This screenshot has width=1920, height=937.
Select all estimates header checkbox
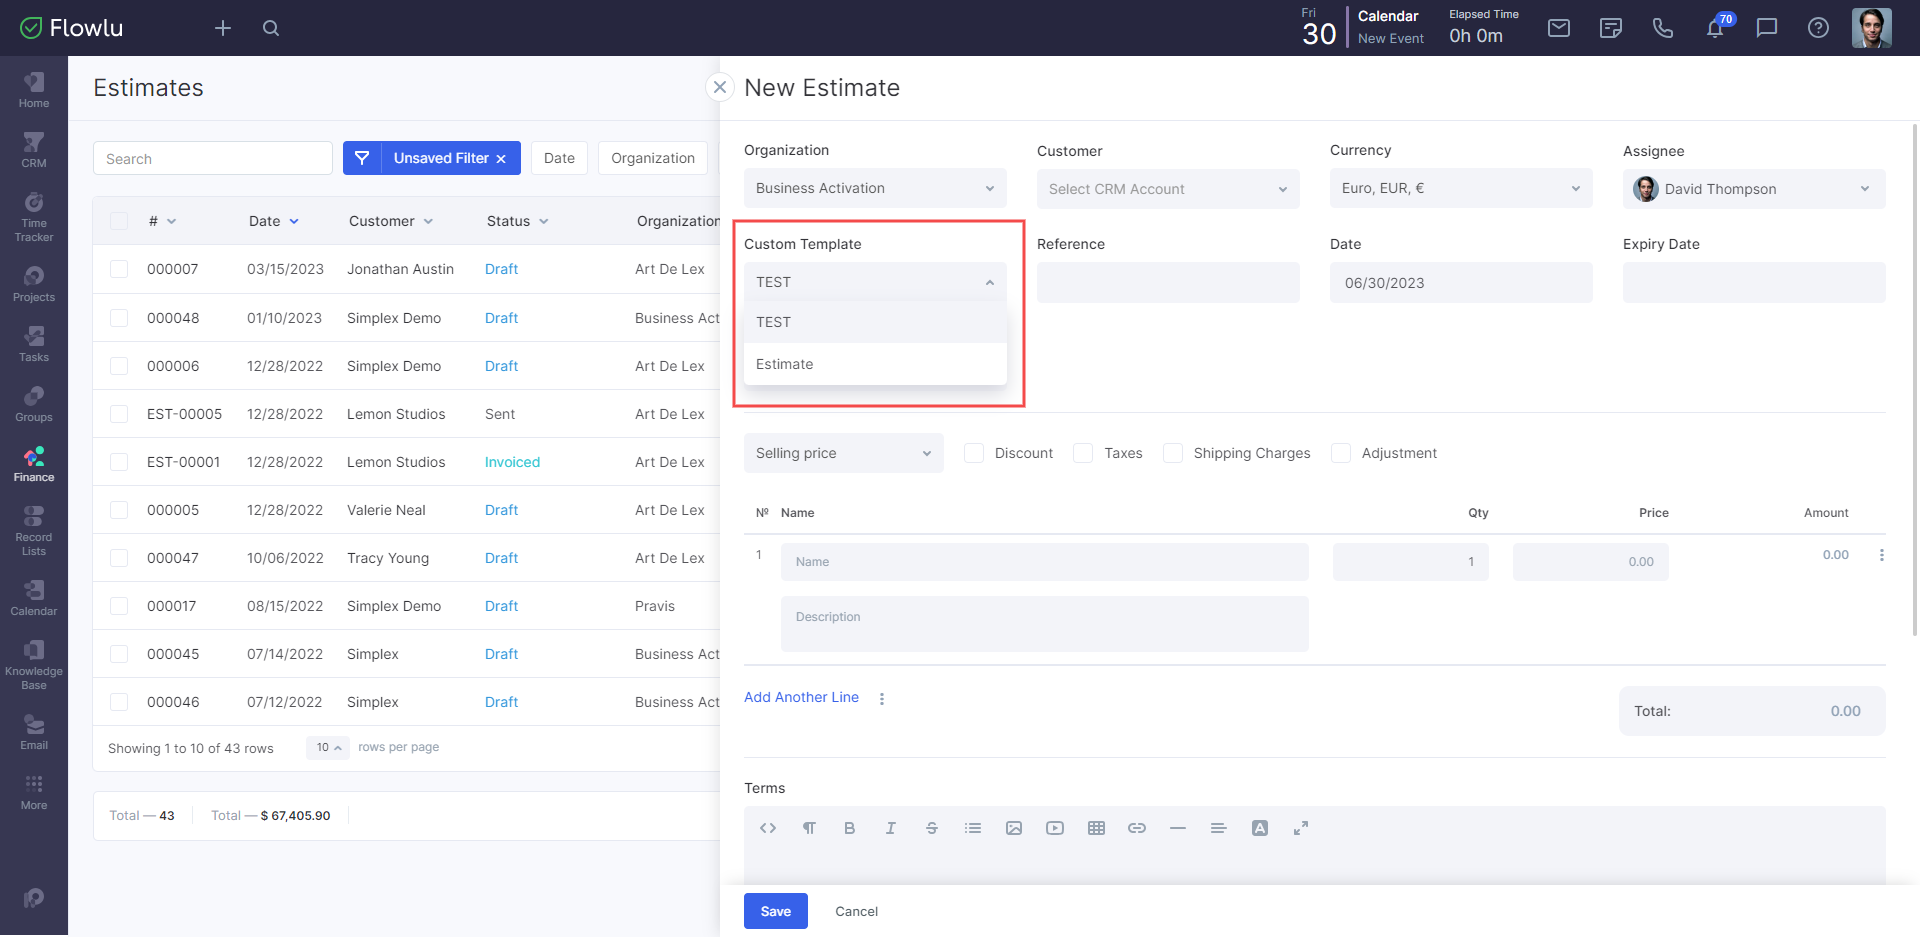(119, 221)
